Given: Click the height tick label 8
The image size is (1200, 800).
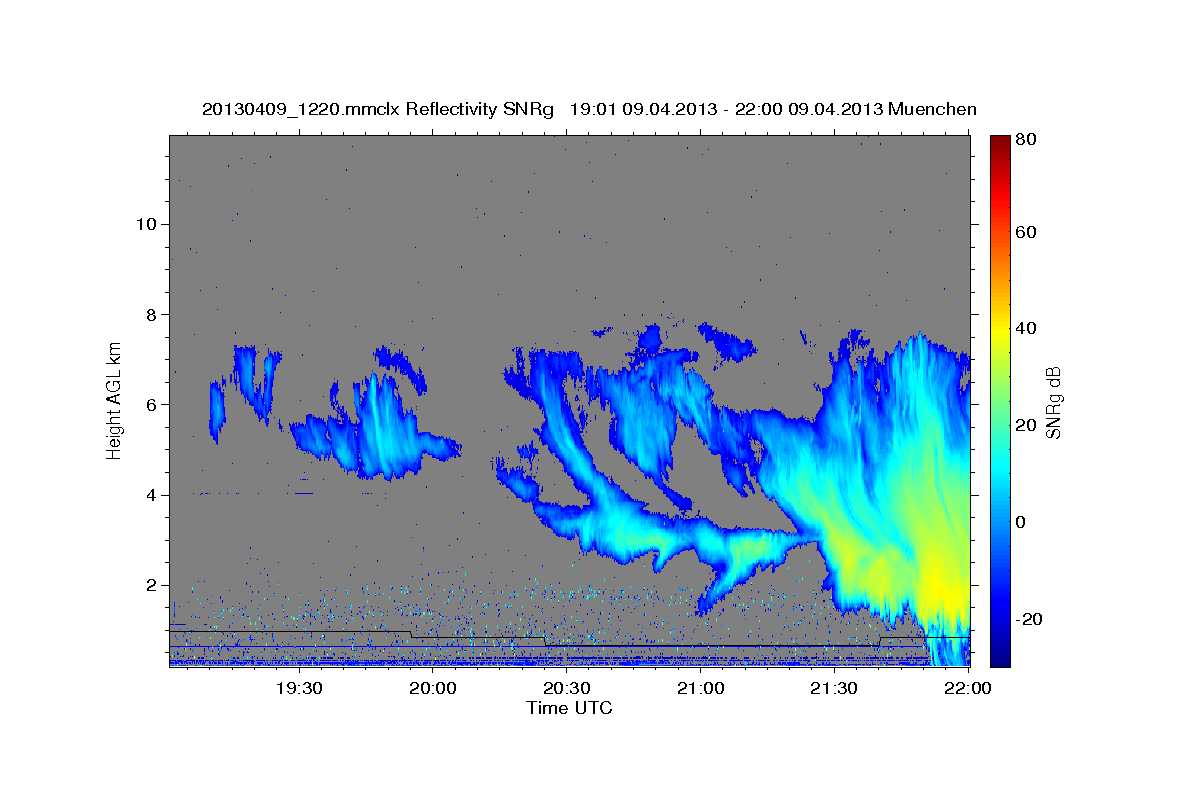Looking at the screenshot, I should pos(149,314).
